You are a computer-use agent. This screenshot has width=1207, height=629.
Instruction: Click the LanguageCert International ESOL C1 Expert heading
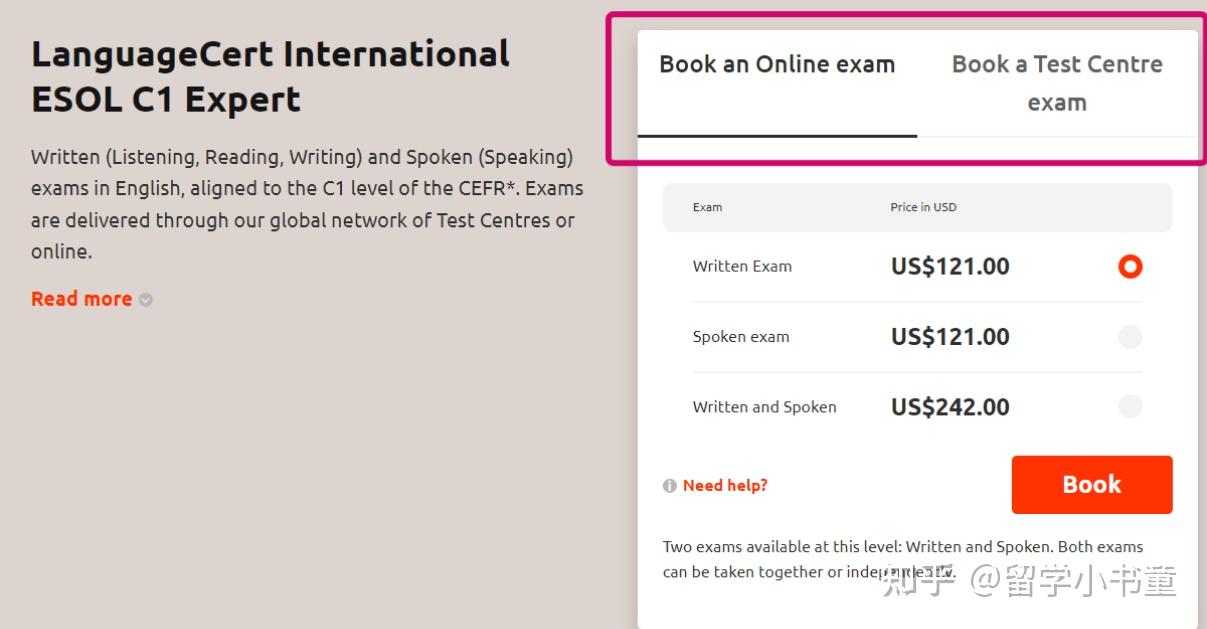point(270,76)
